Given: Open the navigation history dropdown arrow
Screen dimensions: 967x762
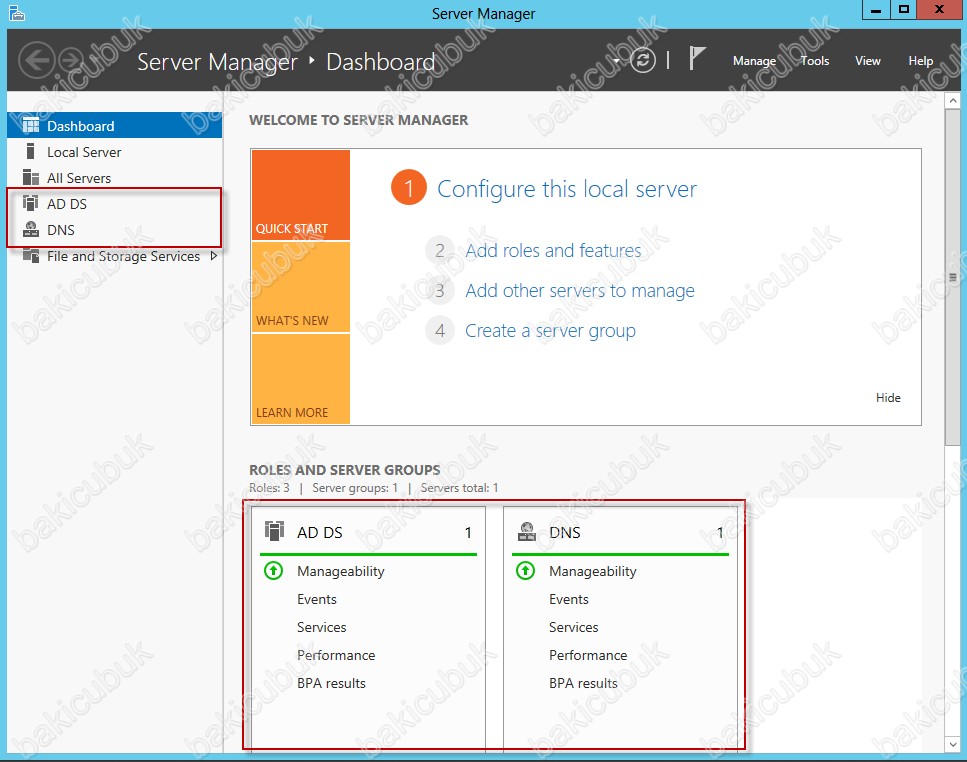Looking at the screenshot, I should (x=616, y=60).
